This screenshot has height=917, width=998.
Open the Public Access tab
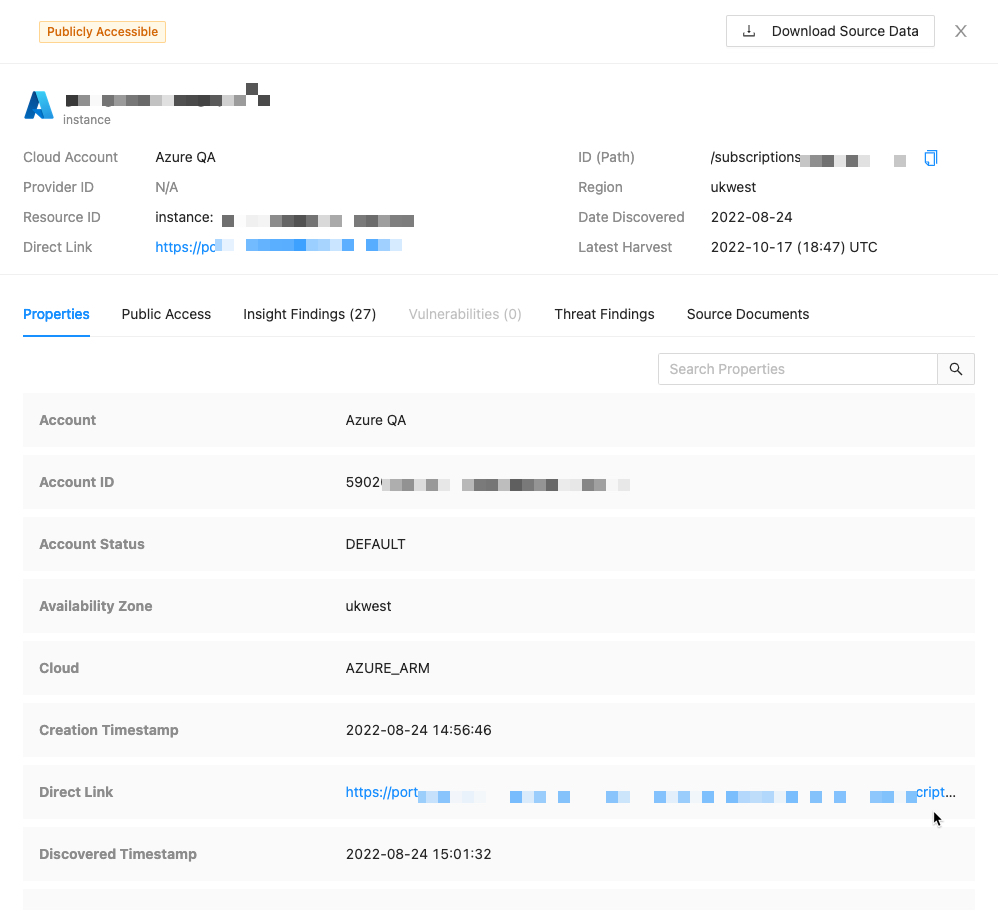tap(166, 314)
